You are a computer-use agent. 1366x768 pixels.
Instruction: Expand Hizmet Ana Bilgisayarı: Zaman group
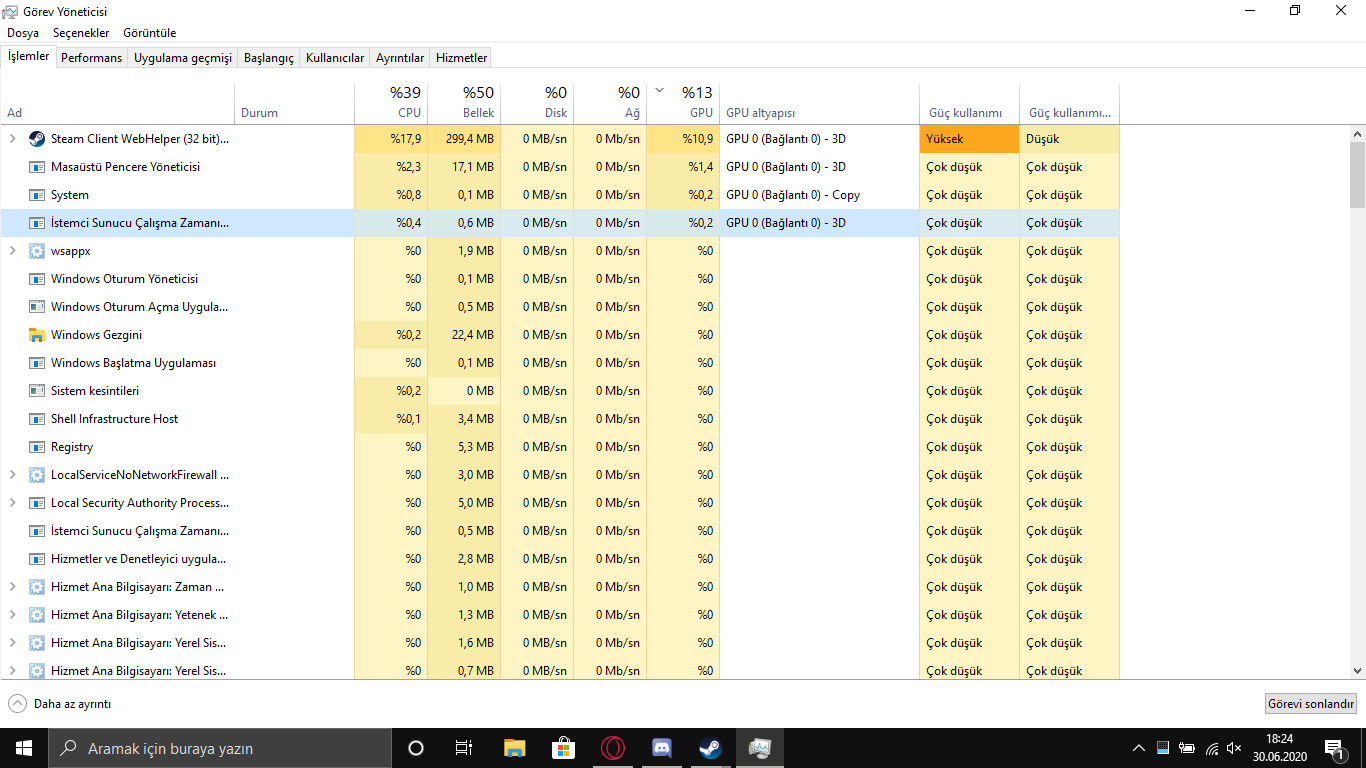(12, 587)
